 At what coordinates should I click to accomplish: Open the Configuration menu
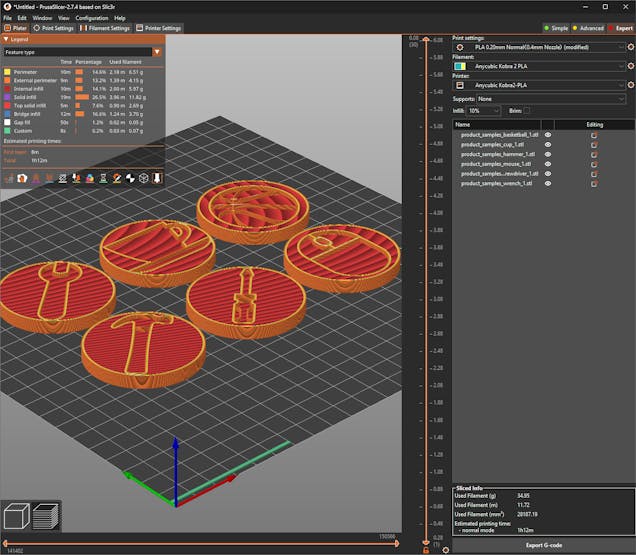[x=92, y=18]
